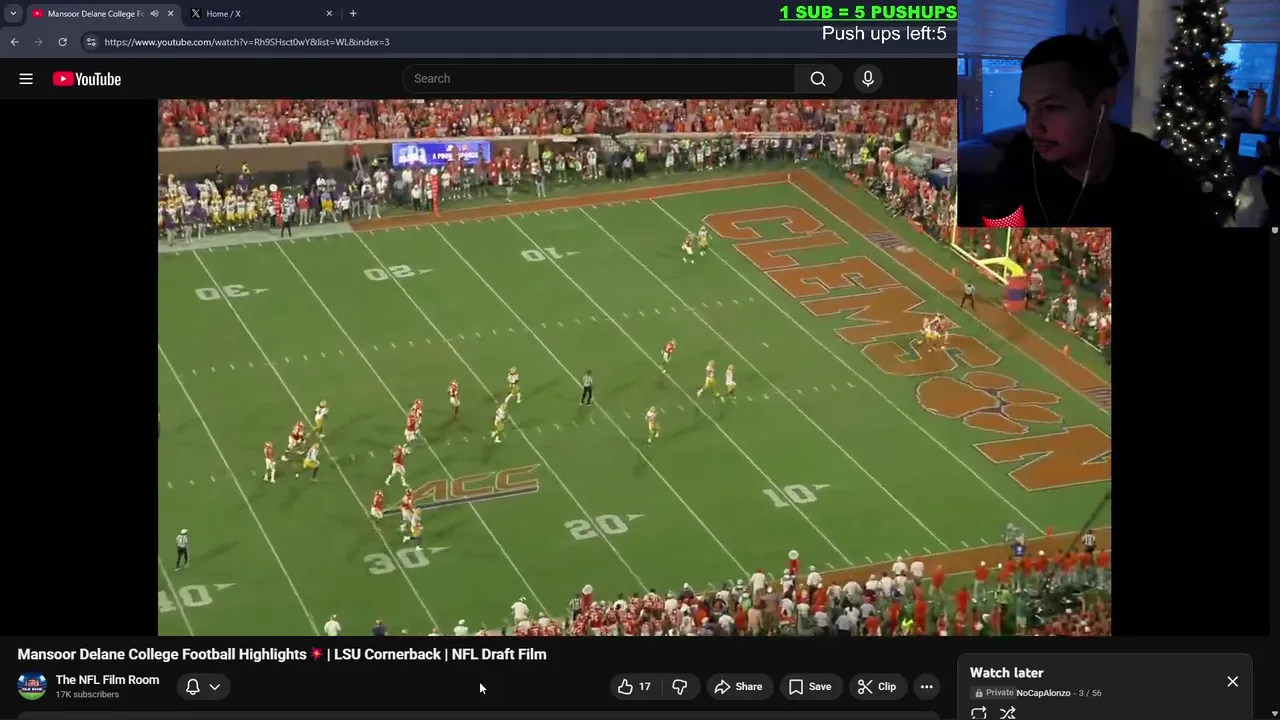Viewport: 1280px width, 720px height.
Task: Mute the YouTube tab audio icon
Action: tap(154, 14)
